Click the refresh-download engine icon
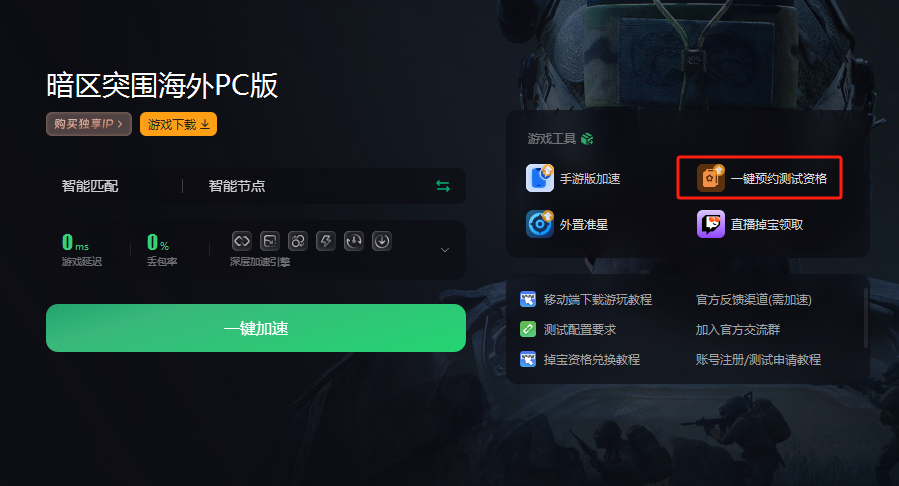899x486 pixels. coord(354,241)
